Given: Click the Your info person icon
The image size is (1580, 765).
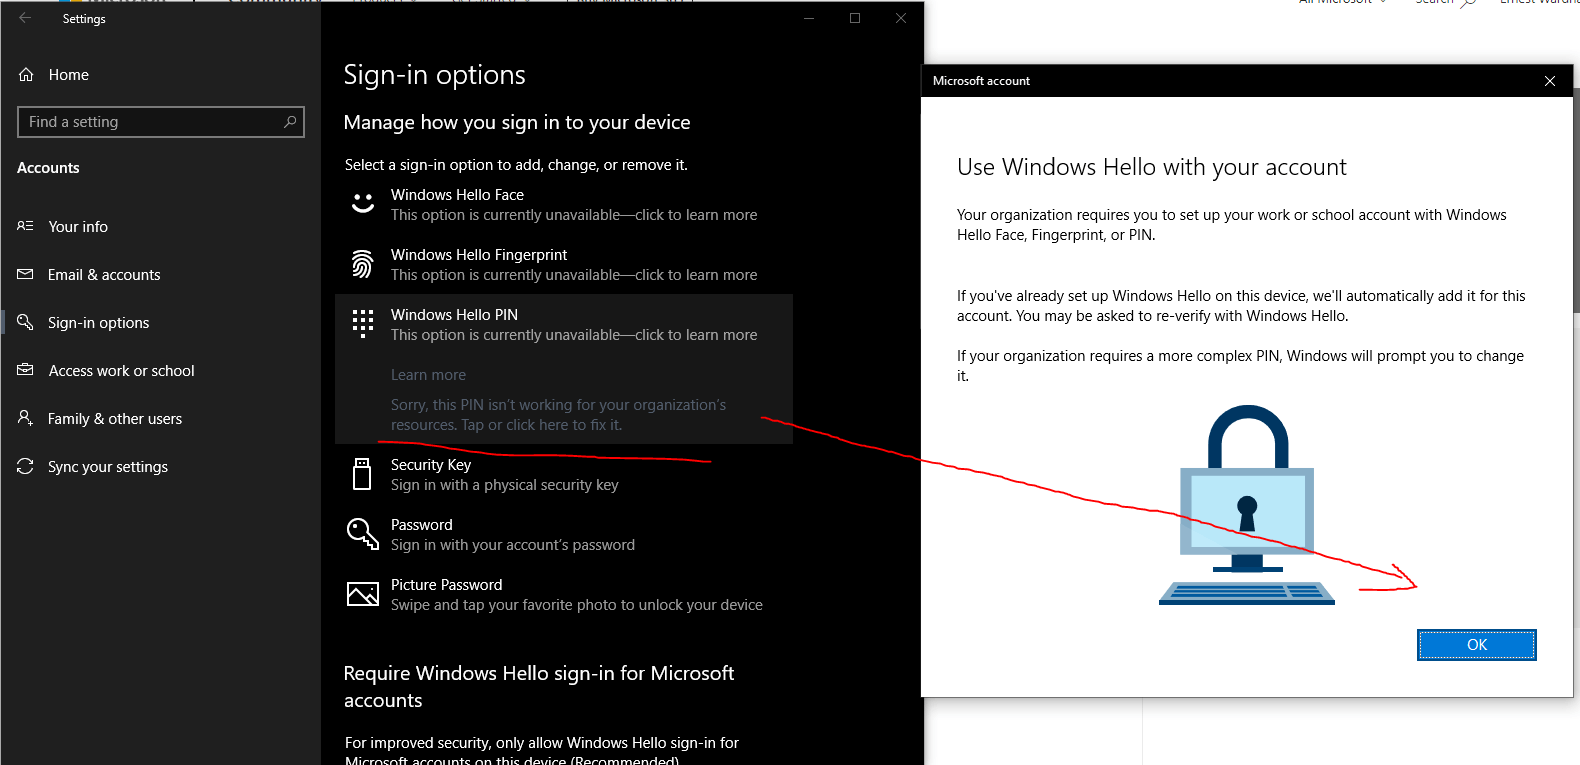Looking at the screenshot, I should [x=26, y=227].
